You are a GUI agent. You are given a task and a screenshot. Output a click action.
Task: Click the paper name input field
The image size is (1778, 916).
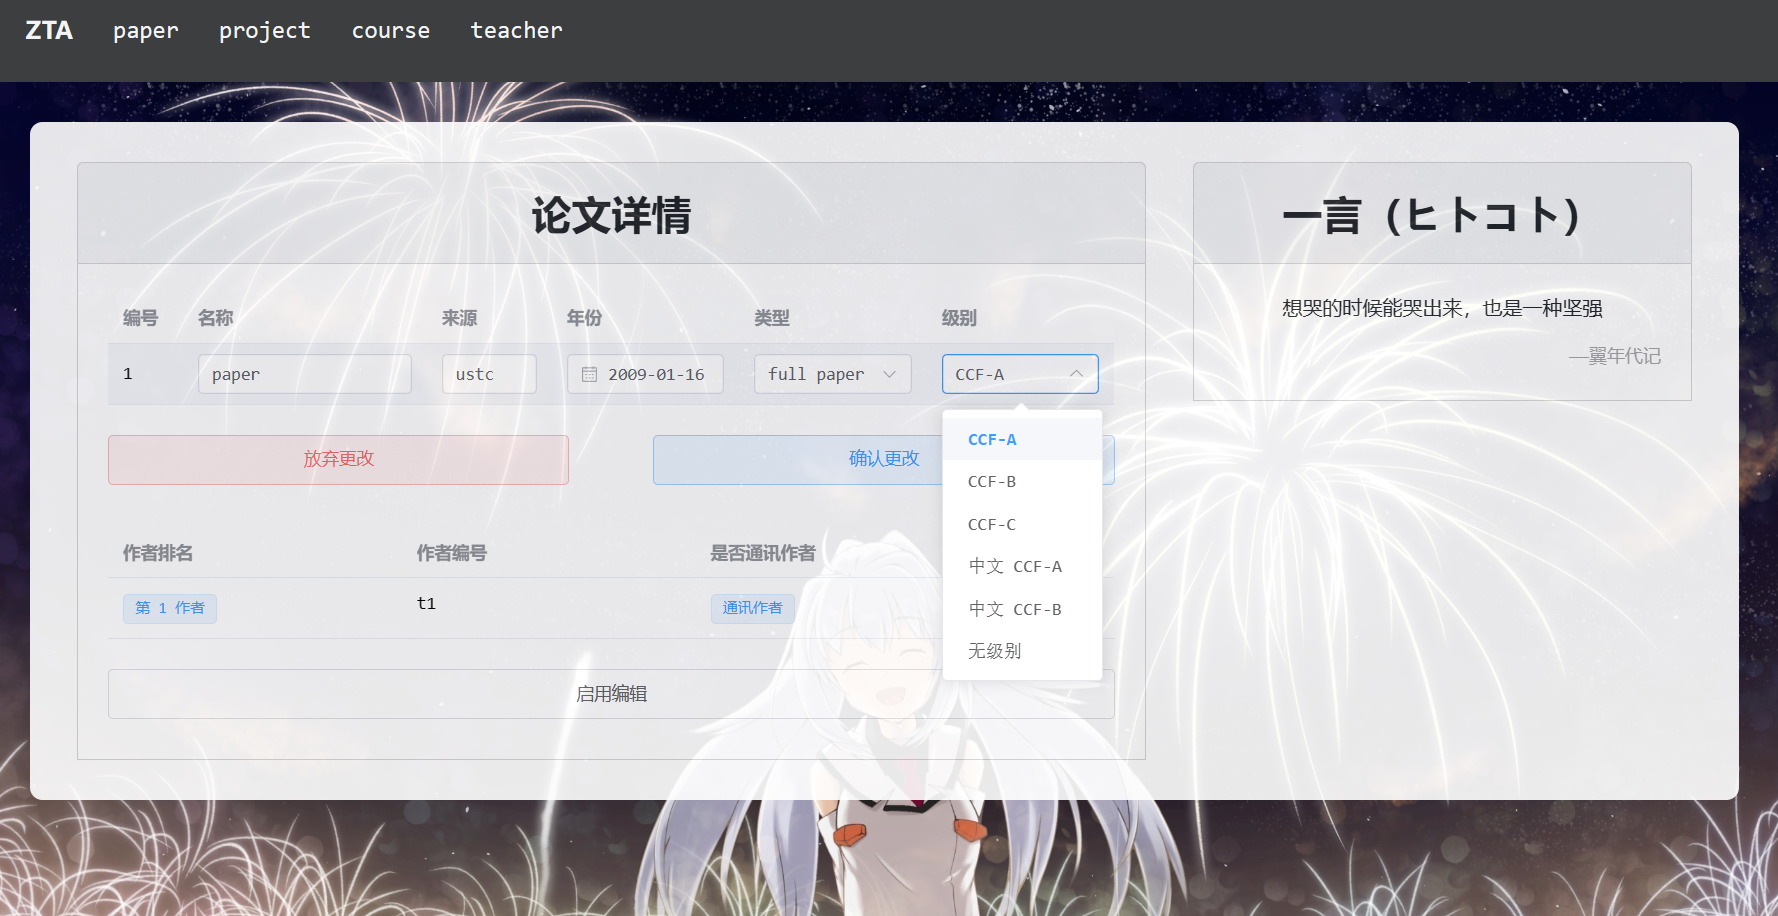(305, 374)
